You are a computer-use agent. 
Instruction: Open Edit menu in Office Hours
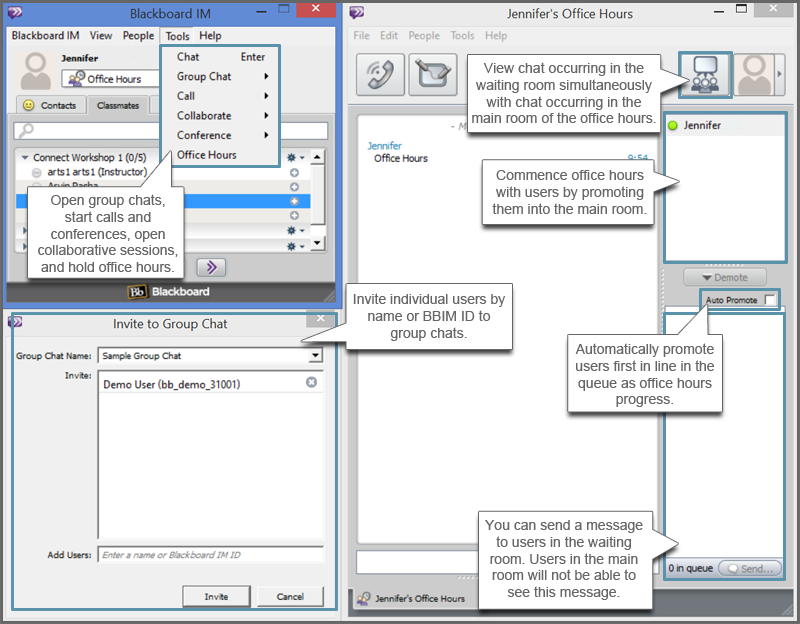click(388, 36)
